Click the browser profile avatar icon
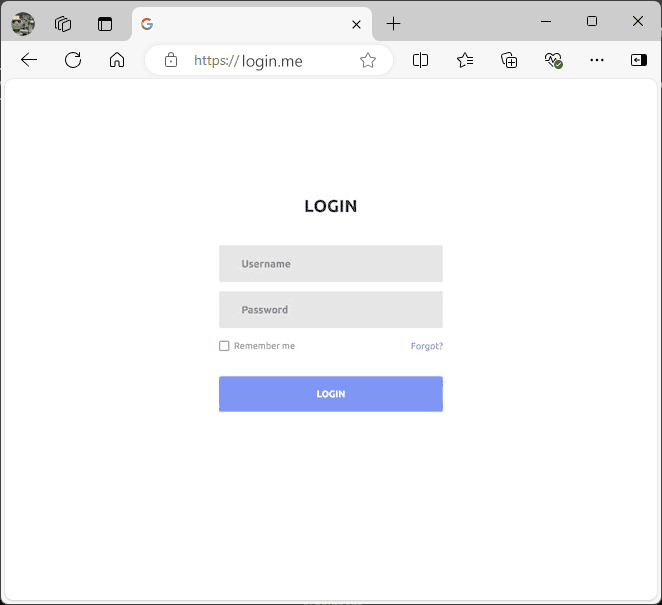Viewport: 662px width, 605px height. point(22,24)
